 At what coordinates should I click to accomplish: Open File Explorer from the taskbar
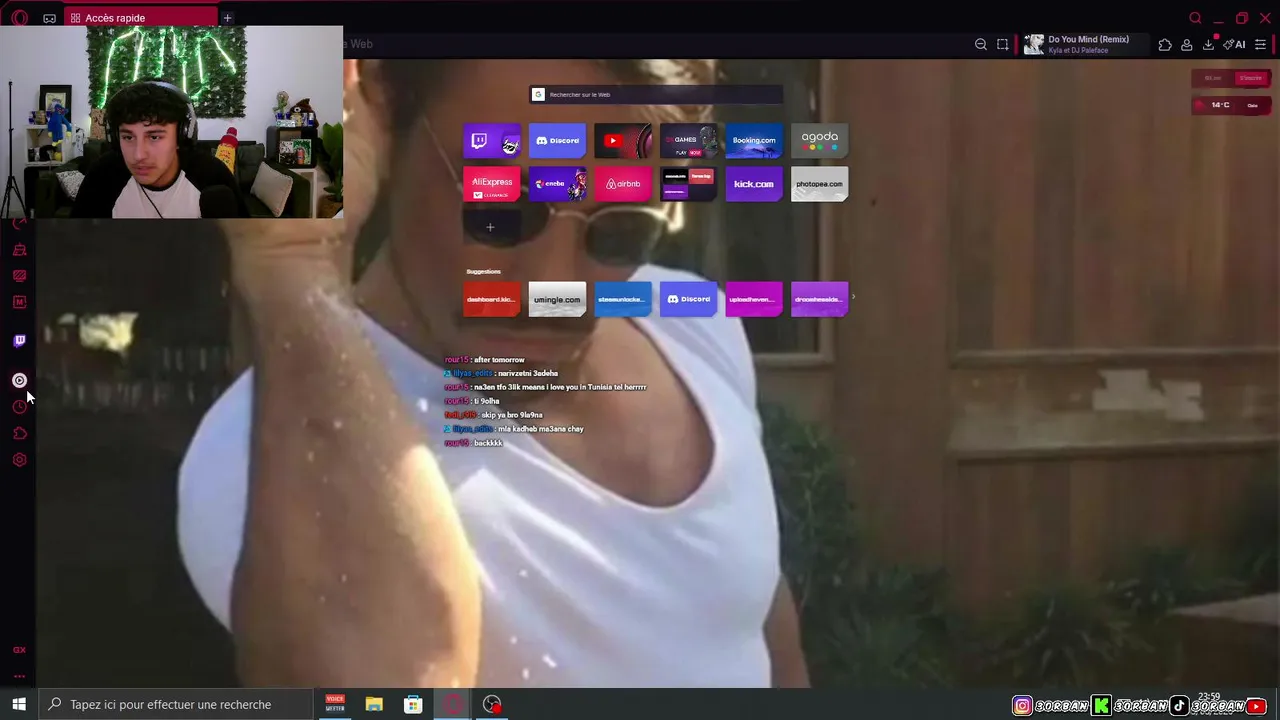[374, 704]
